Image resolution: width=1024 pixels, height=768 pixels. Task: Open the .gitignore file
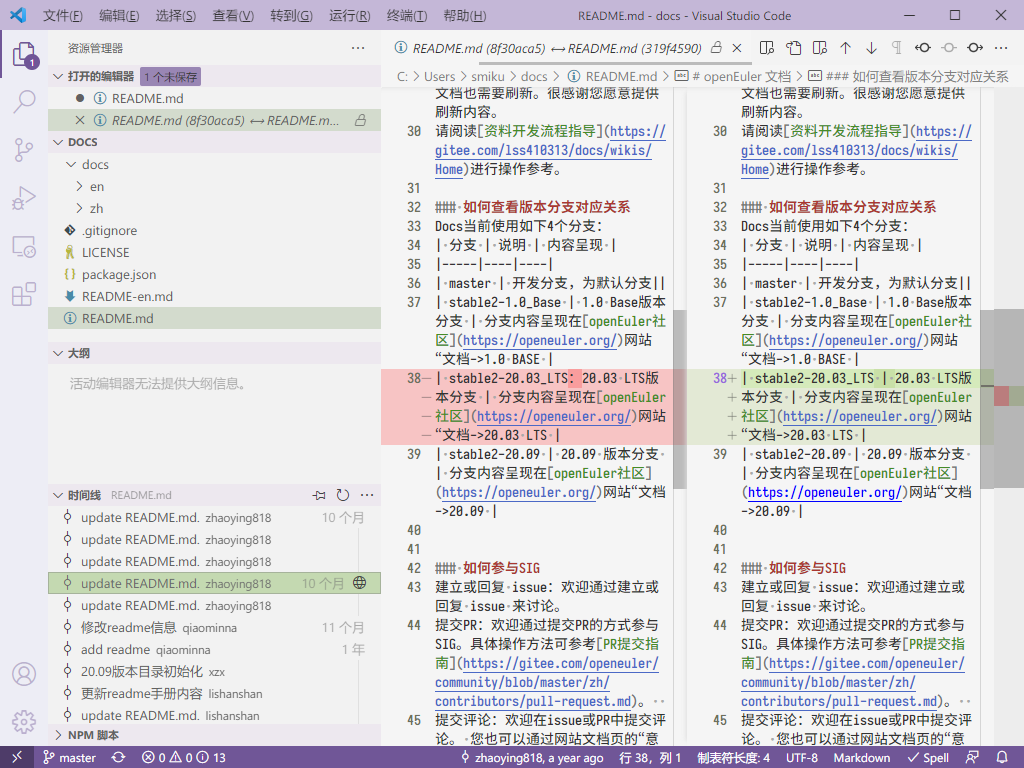(x=214, y=231)
